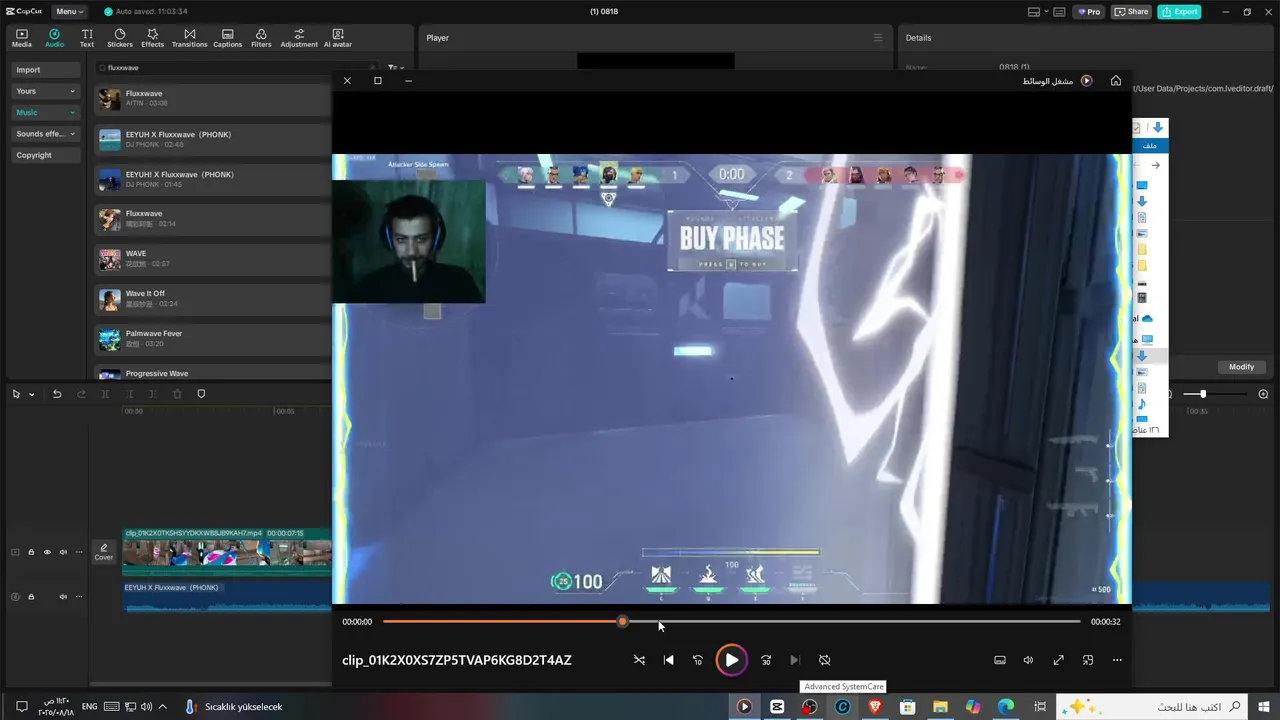Click the Pro badge button
Image resolution: width=1280 pixels, height=720 pixels.
click(1088, 12)
